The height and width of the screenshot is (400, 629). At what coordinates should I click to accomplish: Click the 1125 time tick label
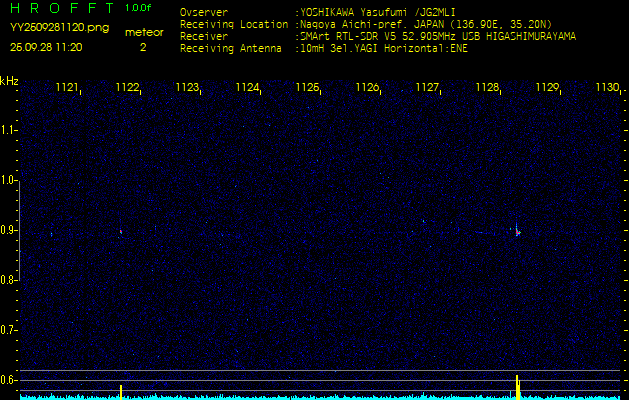pos(308,88)
